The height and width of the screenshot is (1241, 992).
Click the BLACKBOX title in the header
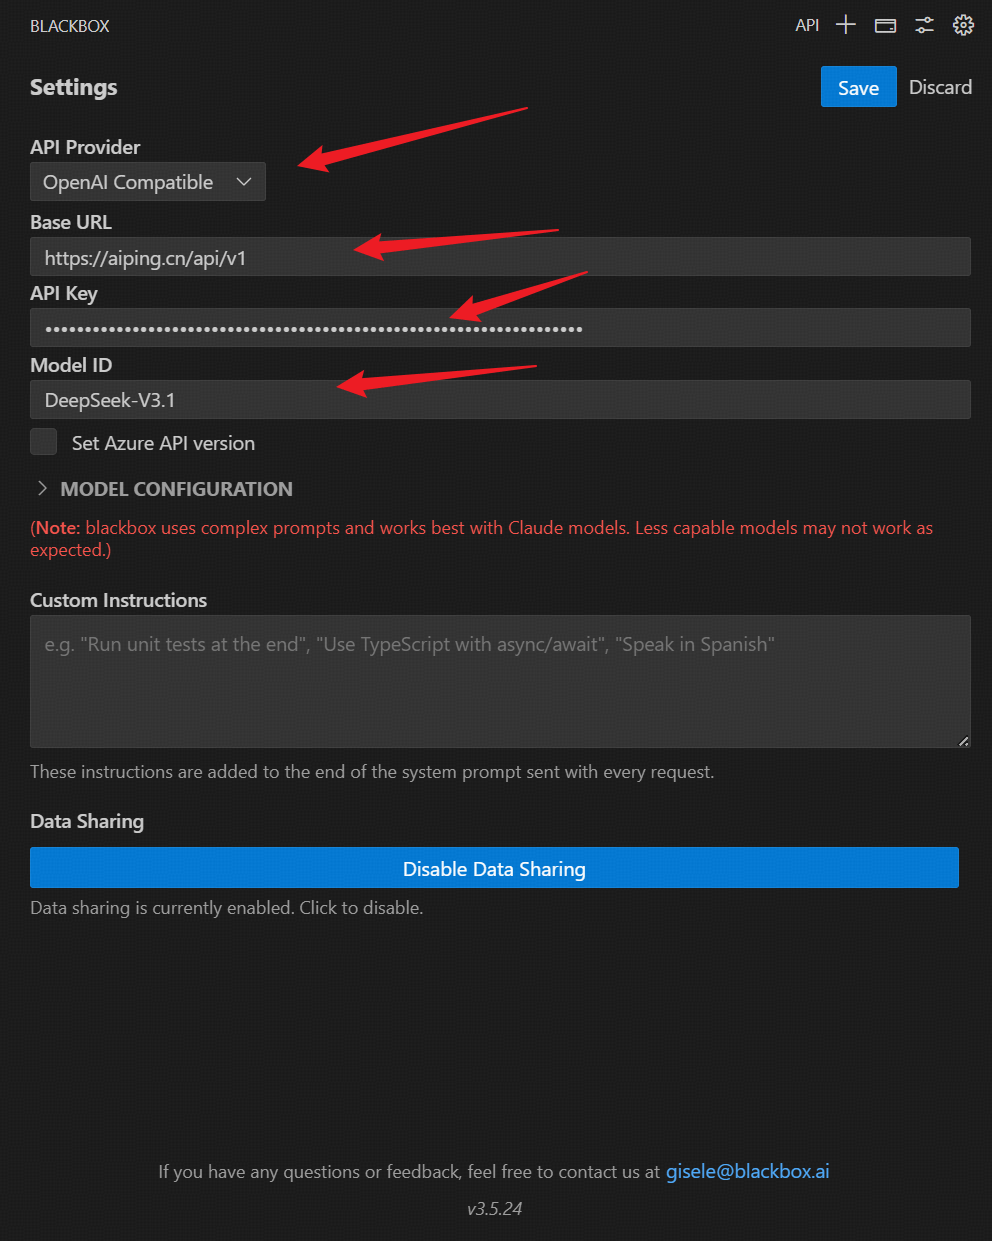tap(69, 25)
